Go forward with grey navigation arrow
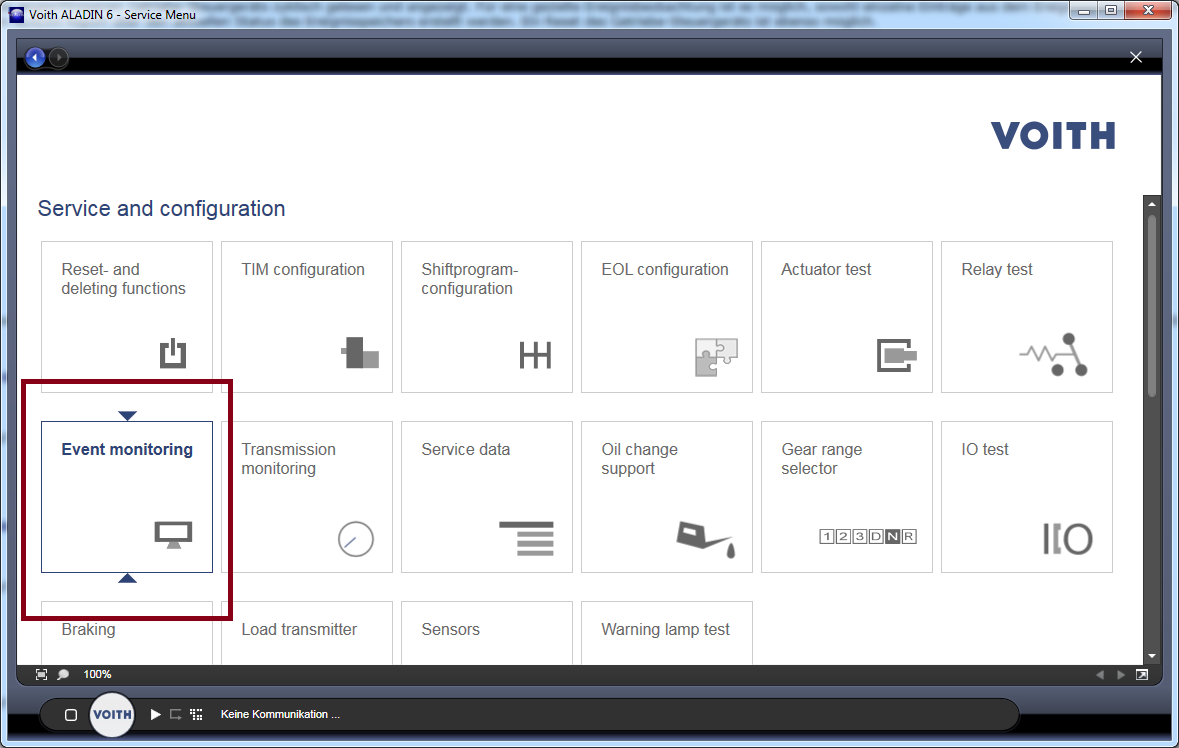The image size is (1179, 748). click(58, 57)
